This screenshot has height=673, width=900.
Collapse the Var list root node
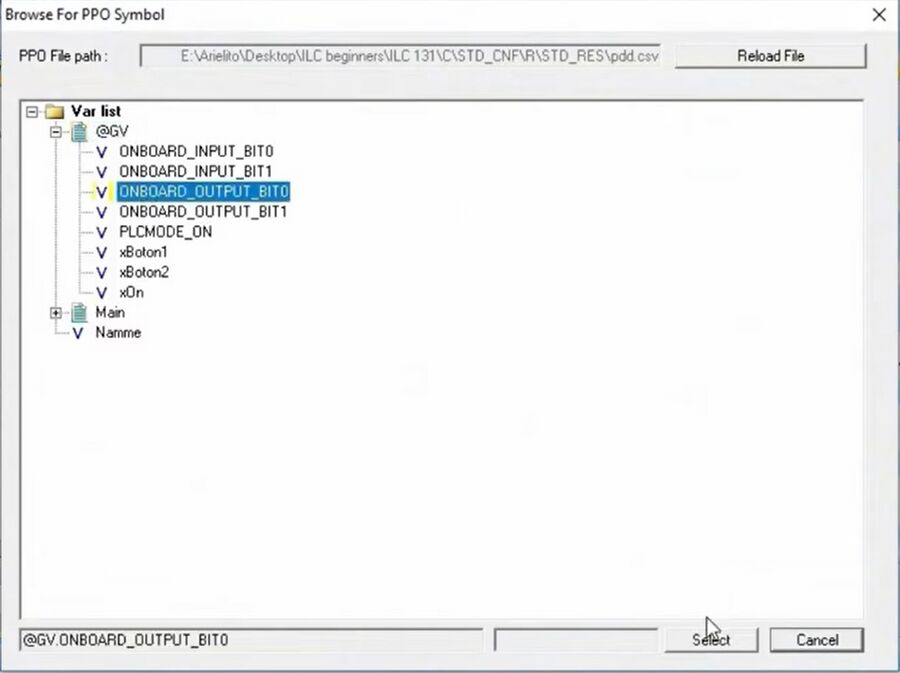(x=33, y=111)
